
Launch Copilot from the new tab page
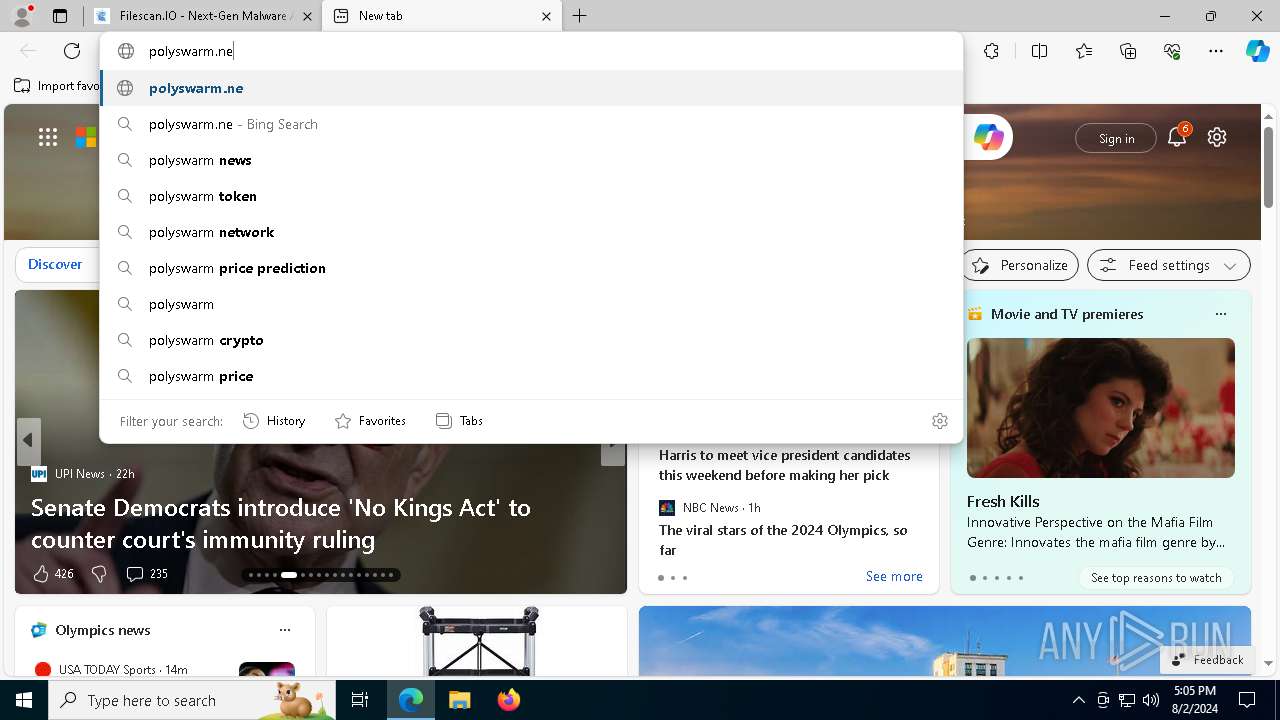coord(988,138)
